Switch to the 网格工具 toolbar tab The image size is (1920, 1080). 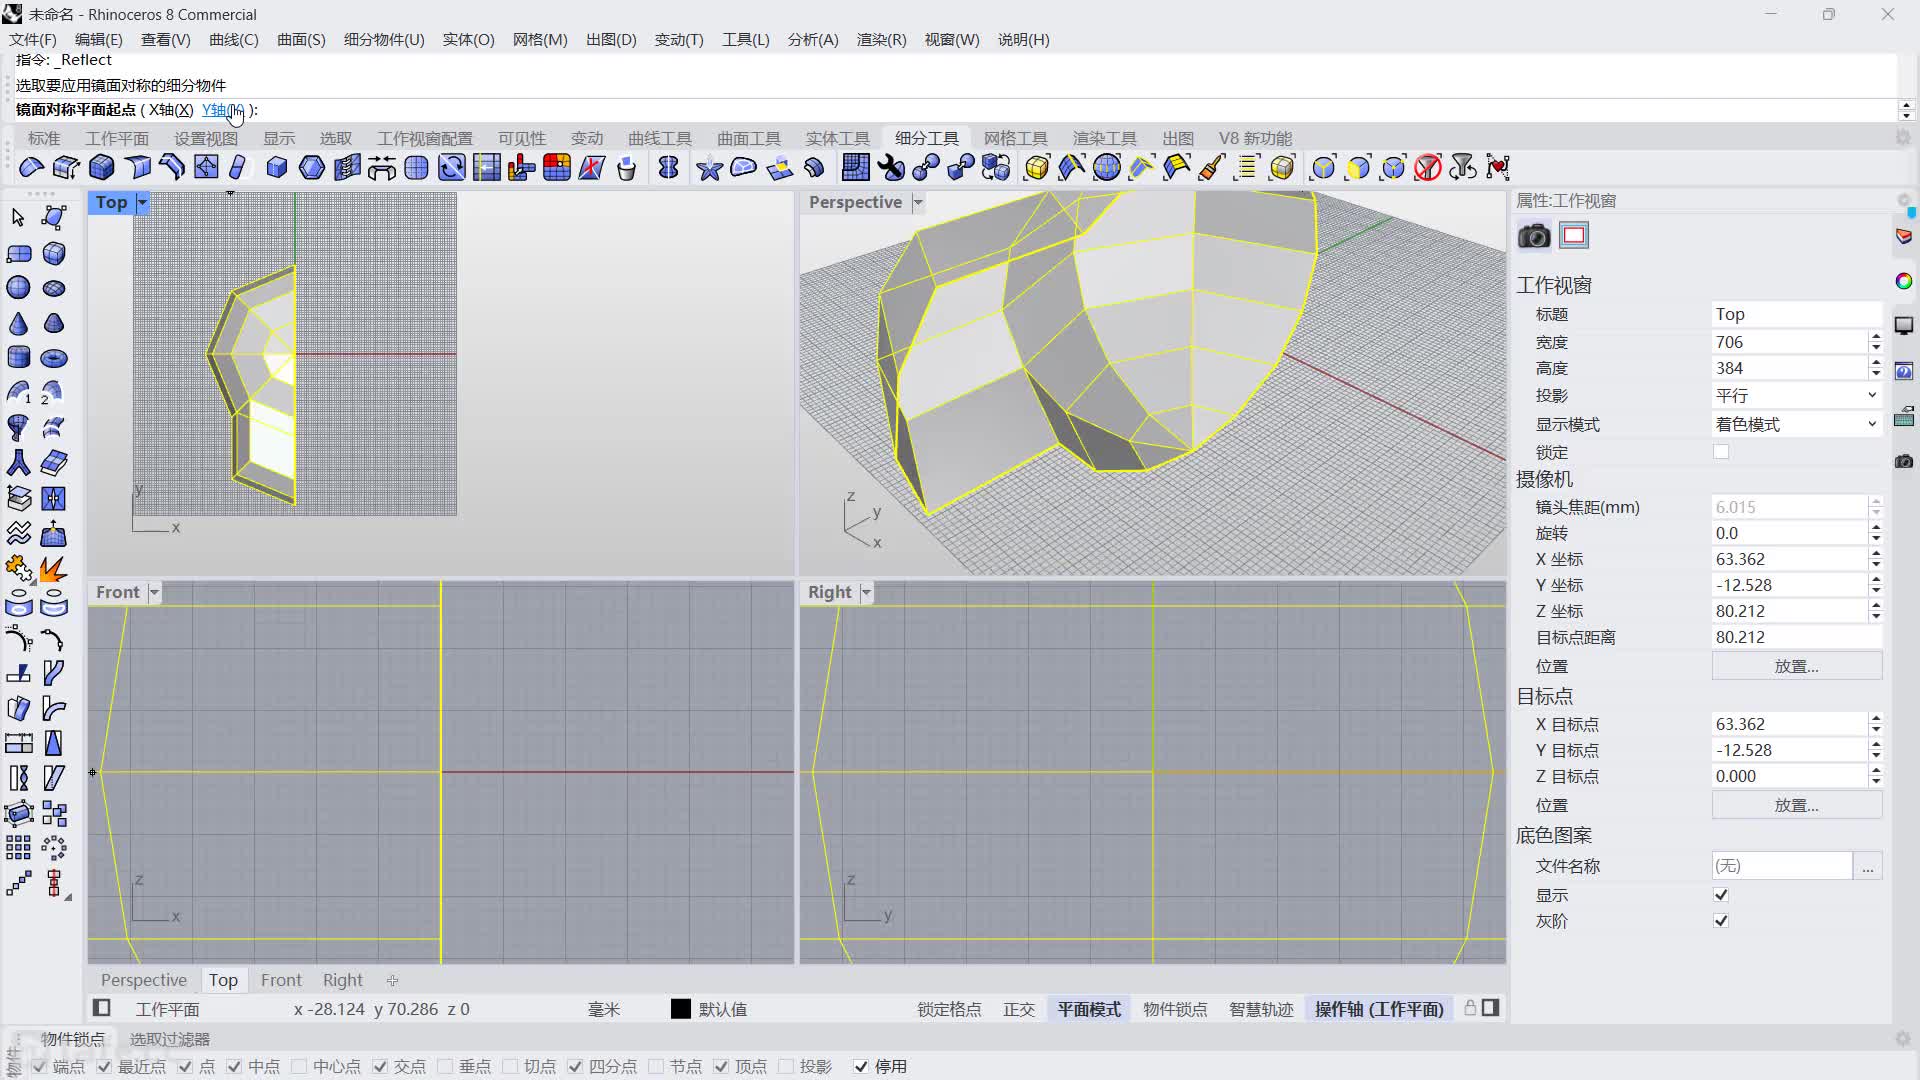click(x=1016, y=138)
